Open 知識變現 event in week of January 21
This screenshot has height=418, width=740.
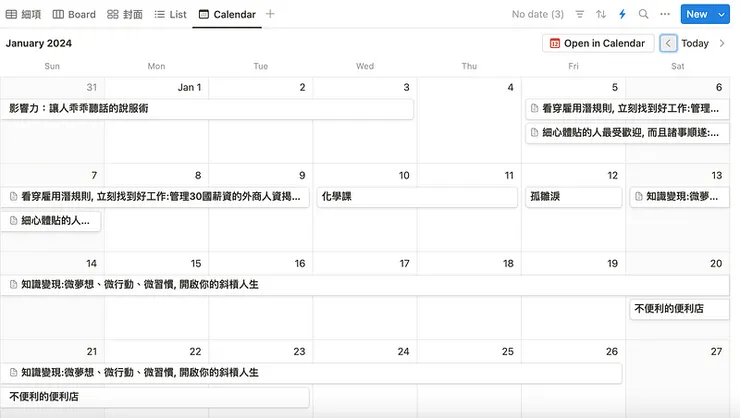point(311,373)
